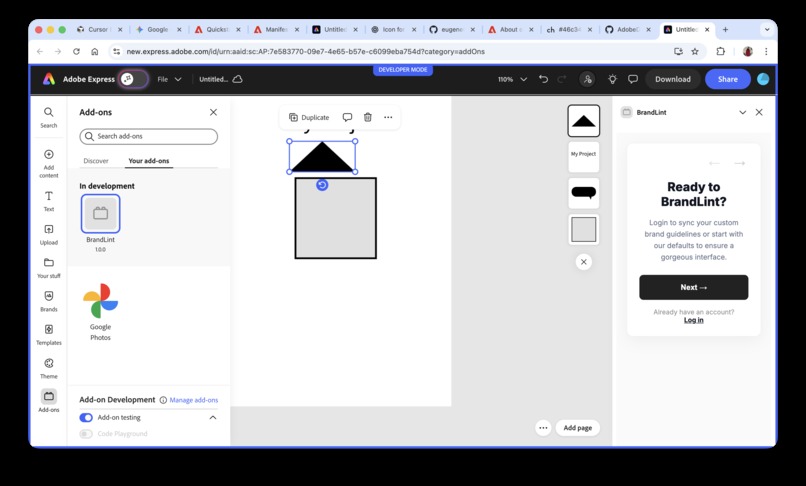The width and height of the screenshot is (806, 486).
Task: Click the Untitled document name
Action: click(213, 79)
